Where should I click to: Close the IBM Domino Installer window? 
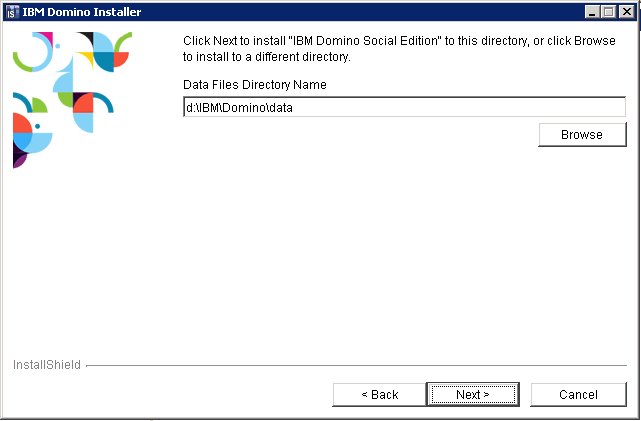coord(626,12)
